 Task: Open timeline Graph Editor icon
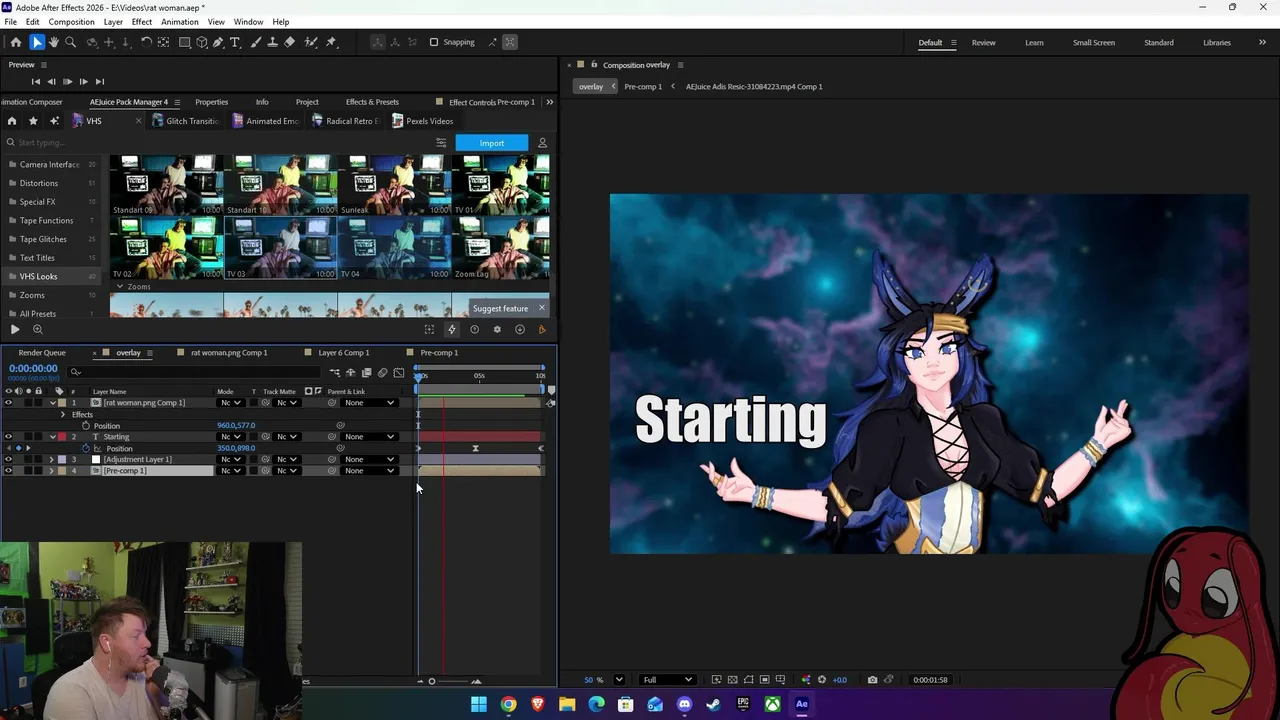398,373
